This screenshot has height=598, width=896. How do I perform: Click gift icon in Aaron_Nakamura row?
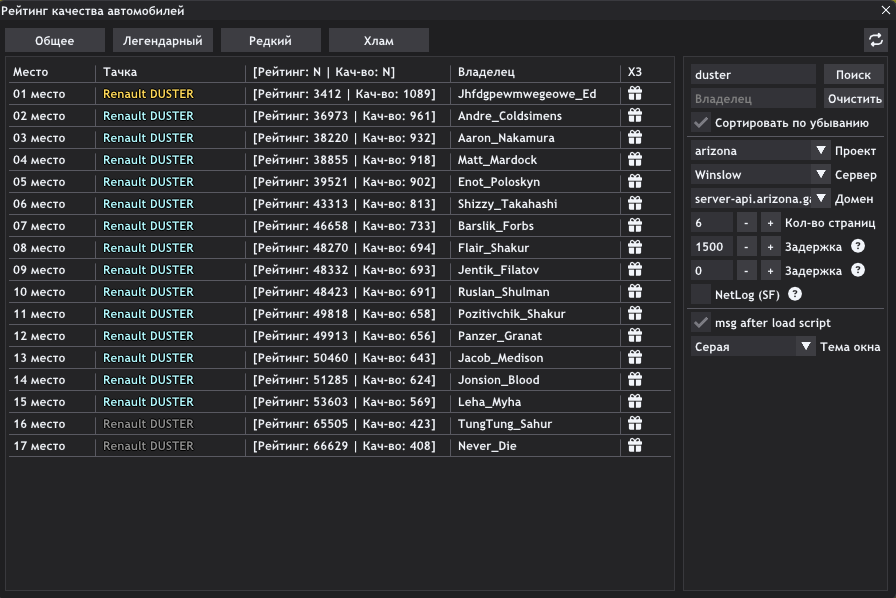[x=635, y=137]
